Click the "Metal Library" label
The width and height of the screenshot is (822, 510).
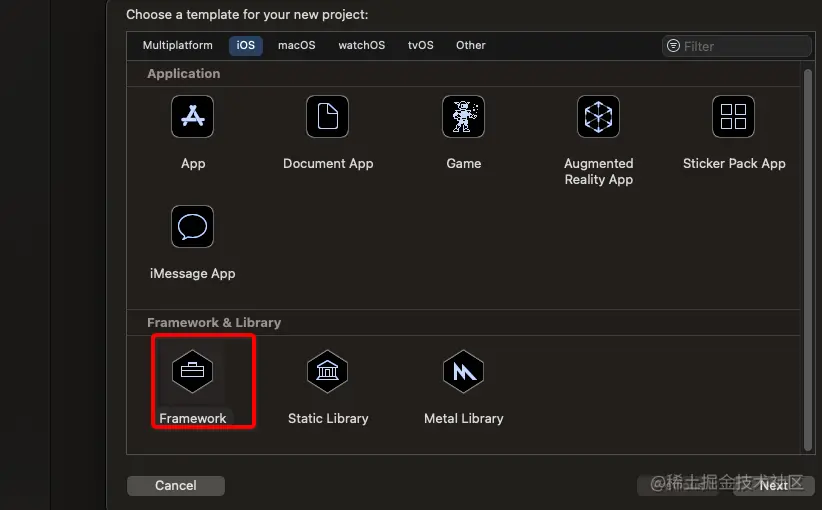click(x=463, y=418)
